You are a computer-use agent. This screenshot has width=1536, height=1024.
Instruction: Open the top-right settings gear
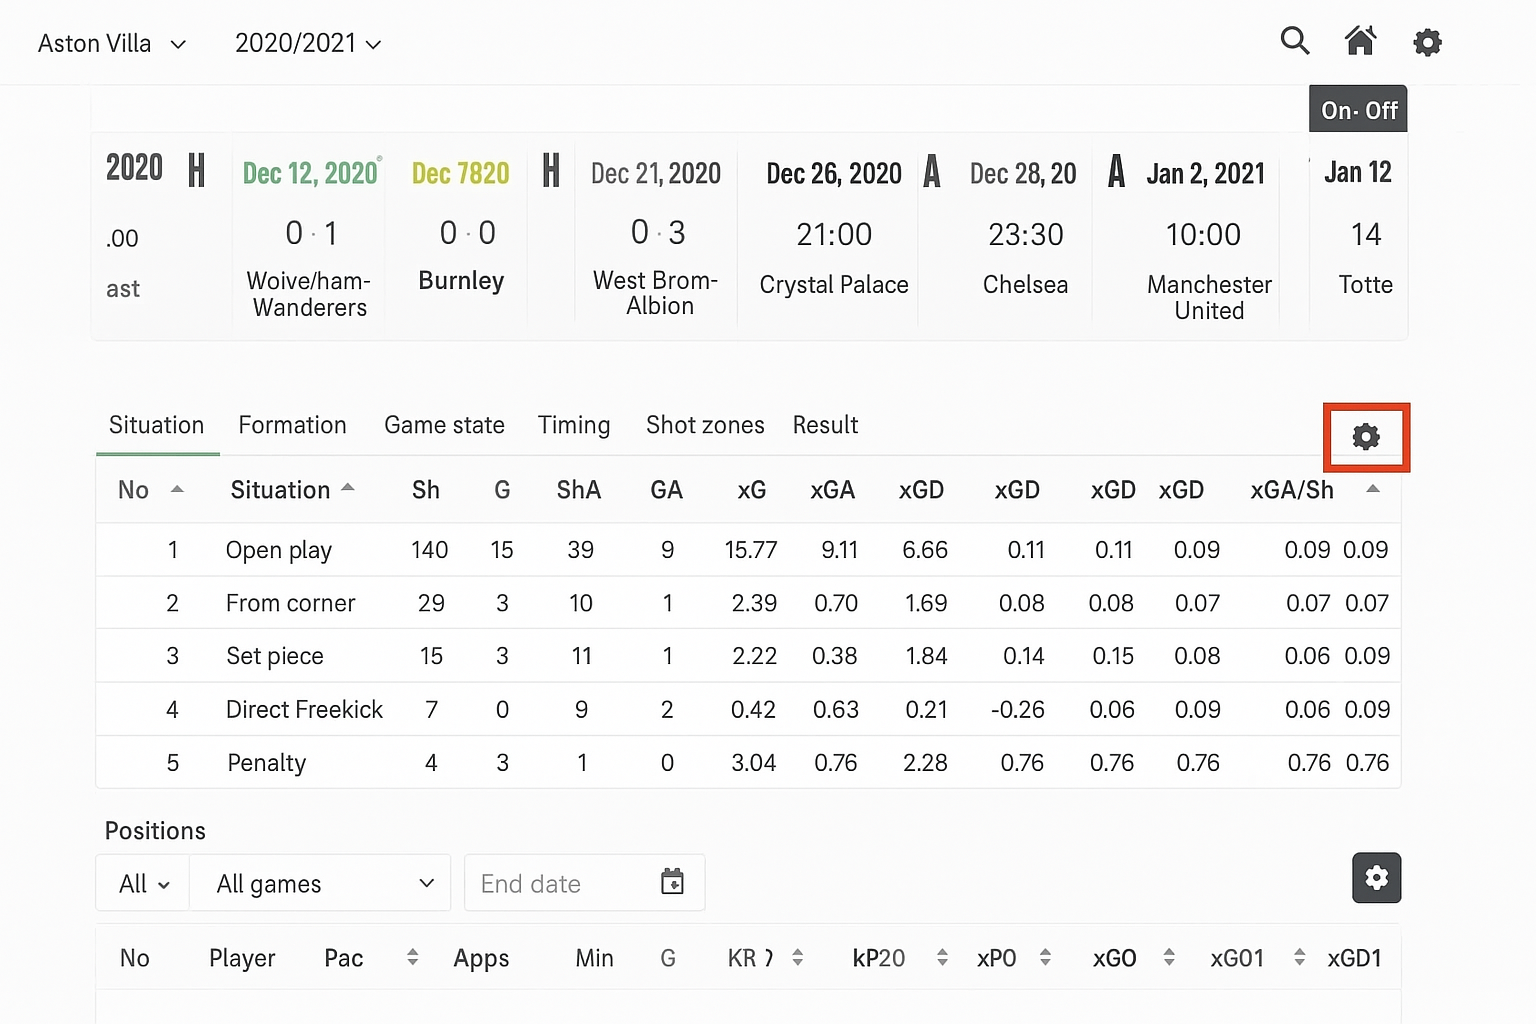coord(1427,42)
